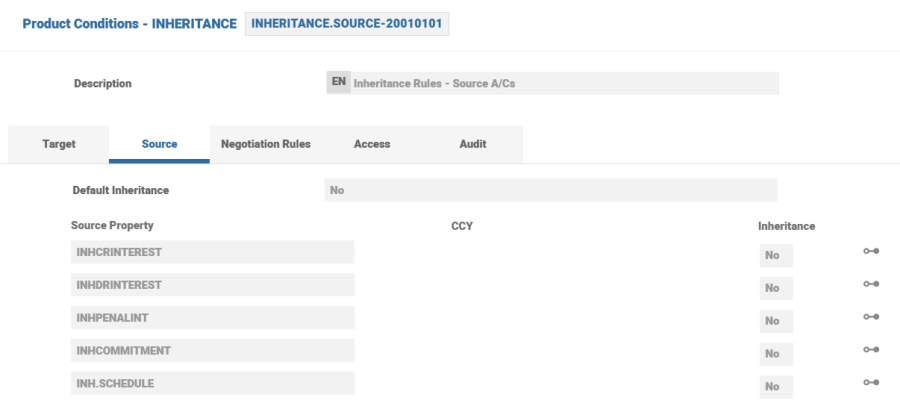The width and height of the screenshot is (900, 418).
Task: Click link icon beside INH.SCHEDULE row
Action: (870, 383)
